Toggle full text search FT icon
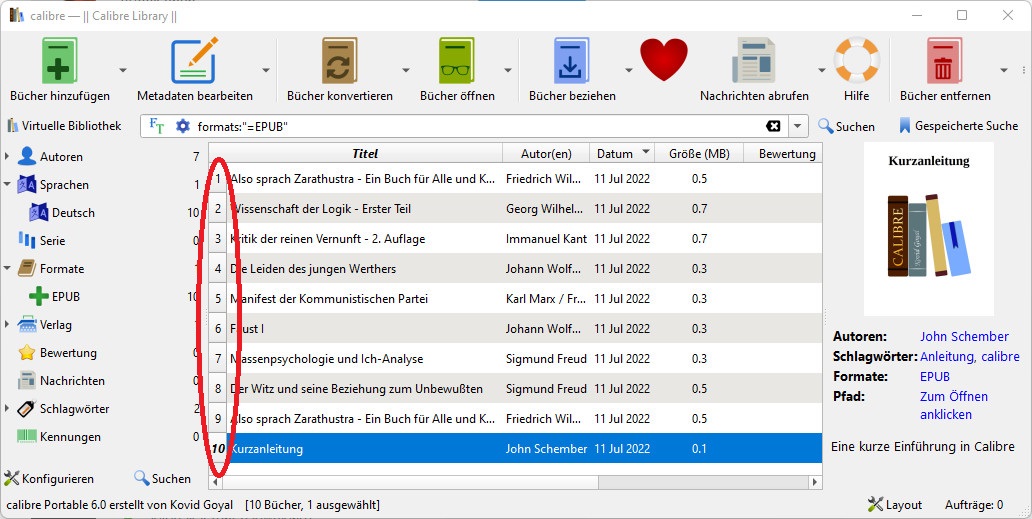The height and width of the screenshot is (519, 1032). coord(157,126)
